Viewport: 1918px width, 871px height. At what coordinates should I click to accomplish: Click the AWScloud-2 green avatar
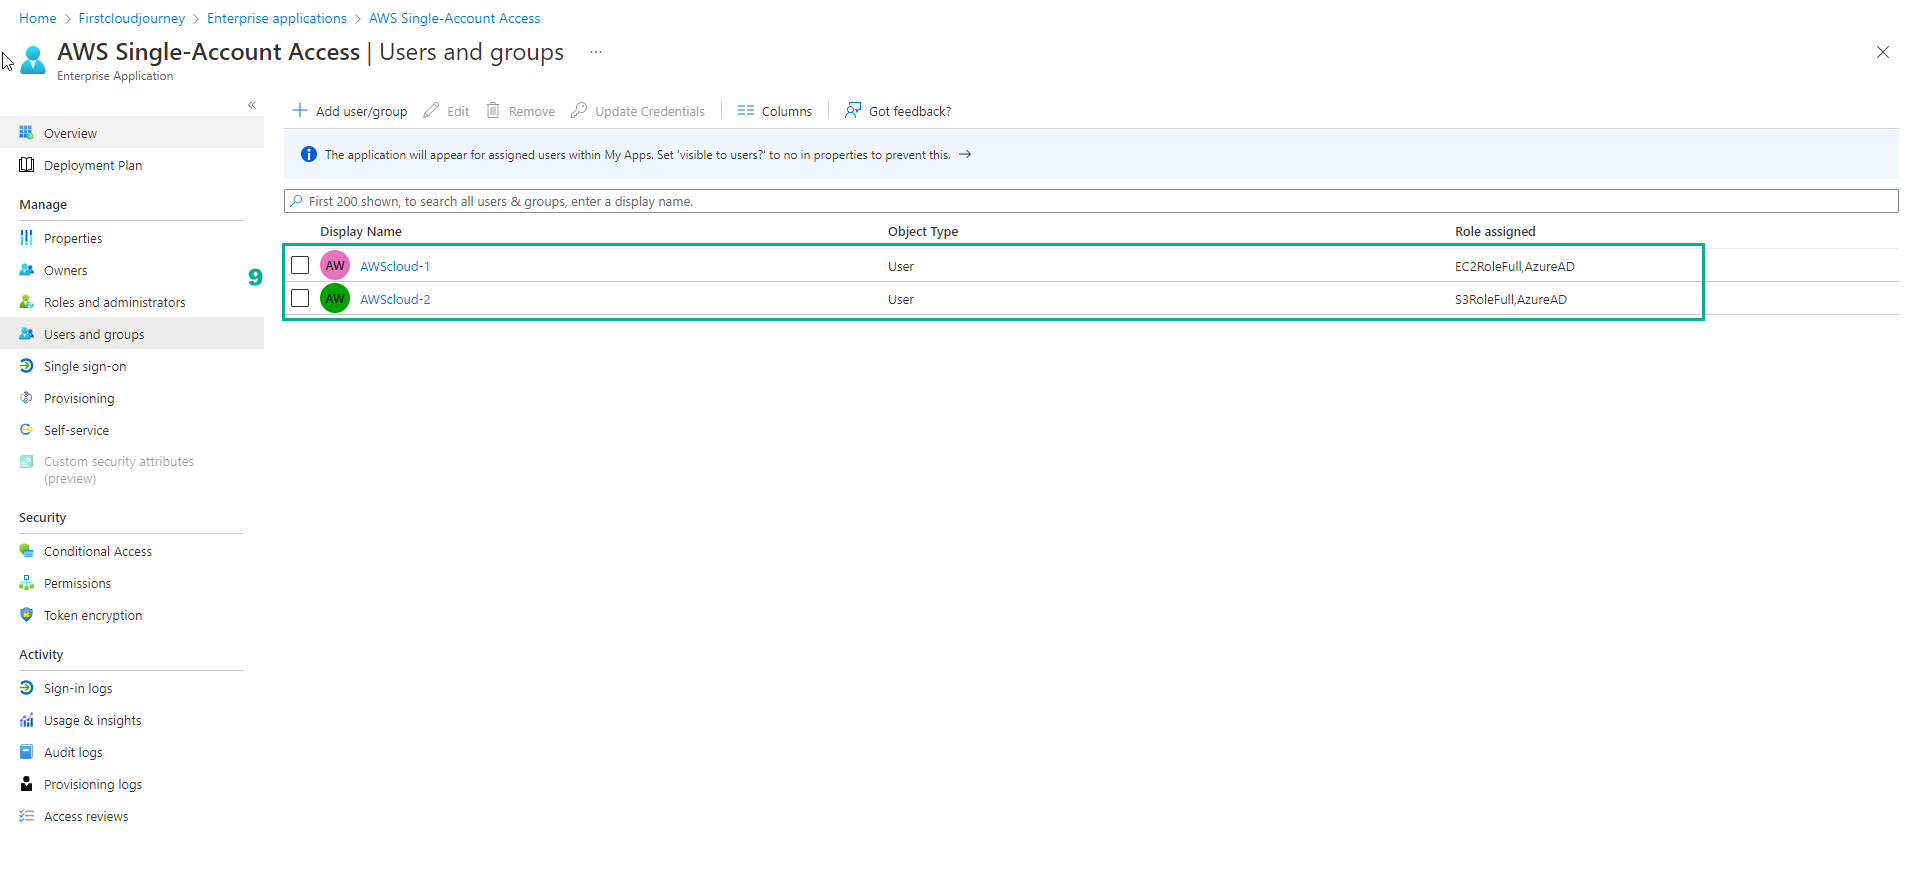(x=335, y=299)
